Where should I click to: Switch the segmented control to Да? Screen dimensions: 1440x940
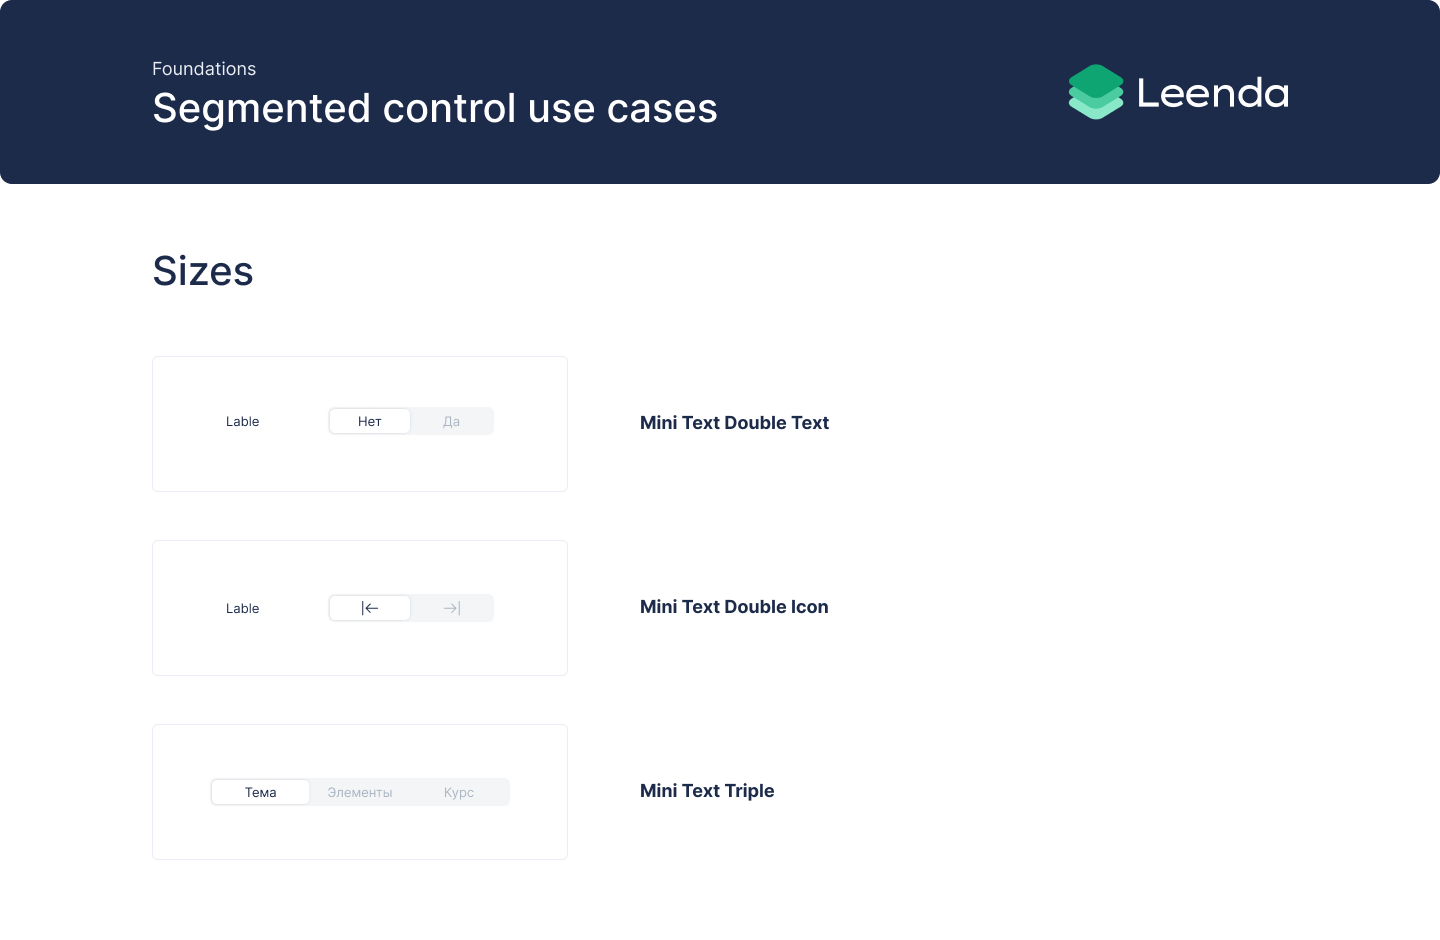(452, 421)
